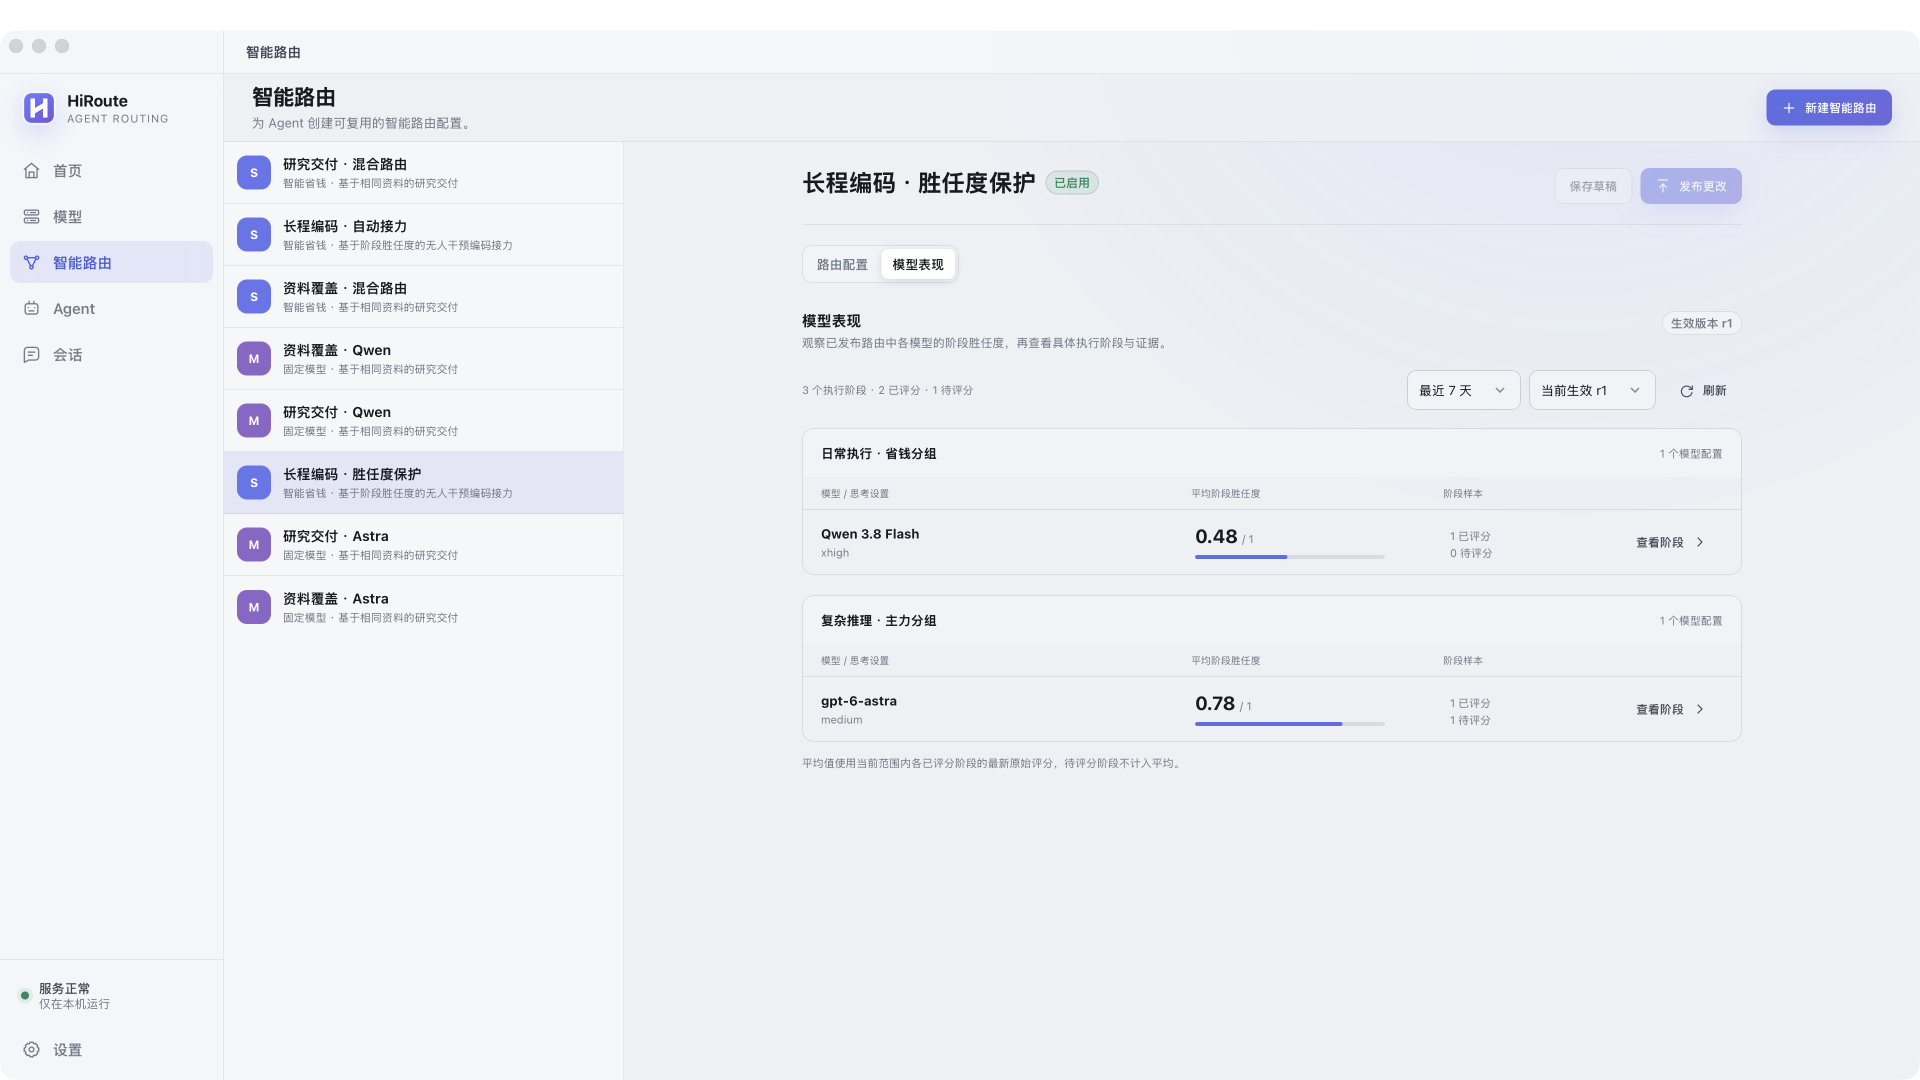The image size is (1920, 1080).
Task: Click the 日常执行 · 省钱分组 group header
Action: [x=879, y=454]
